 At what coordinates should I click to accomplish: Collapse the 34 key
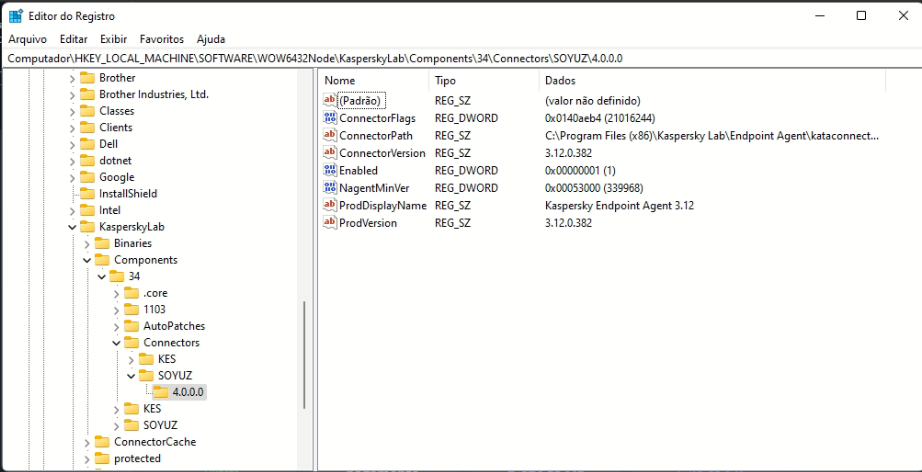click(x=102, y=276)
